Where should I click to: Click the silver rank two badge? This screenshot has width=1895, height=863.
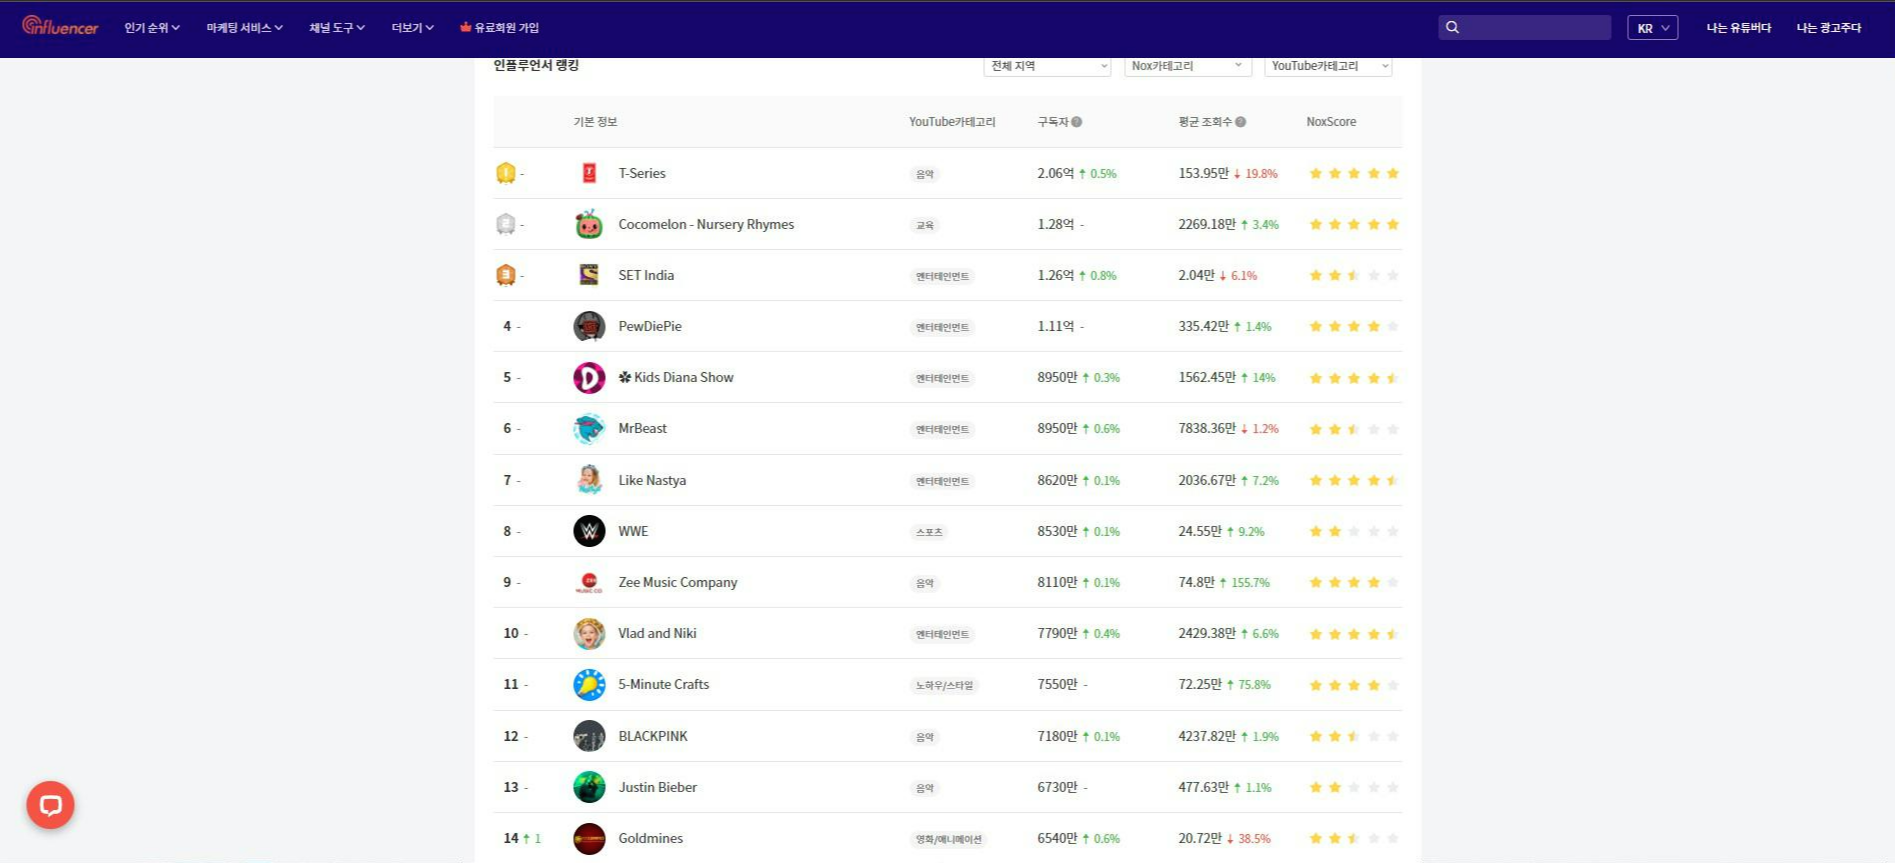click(506, 224)
